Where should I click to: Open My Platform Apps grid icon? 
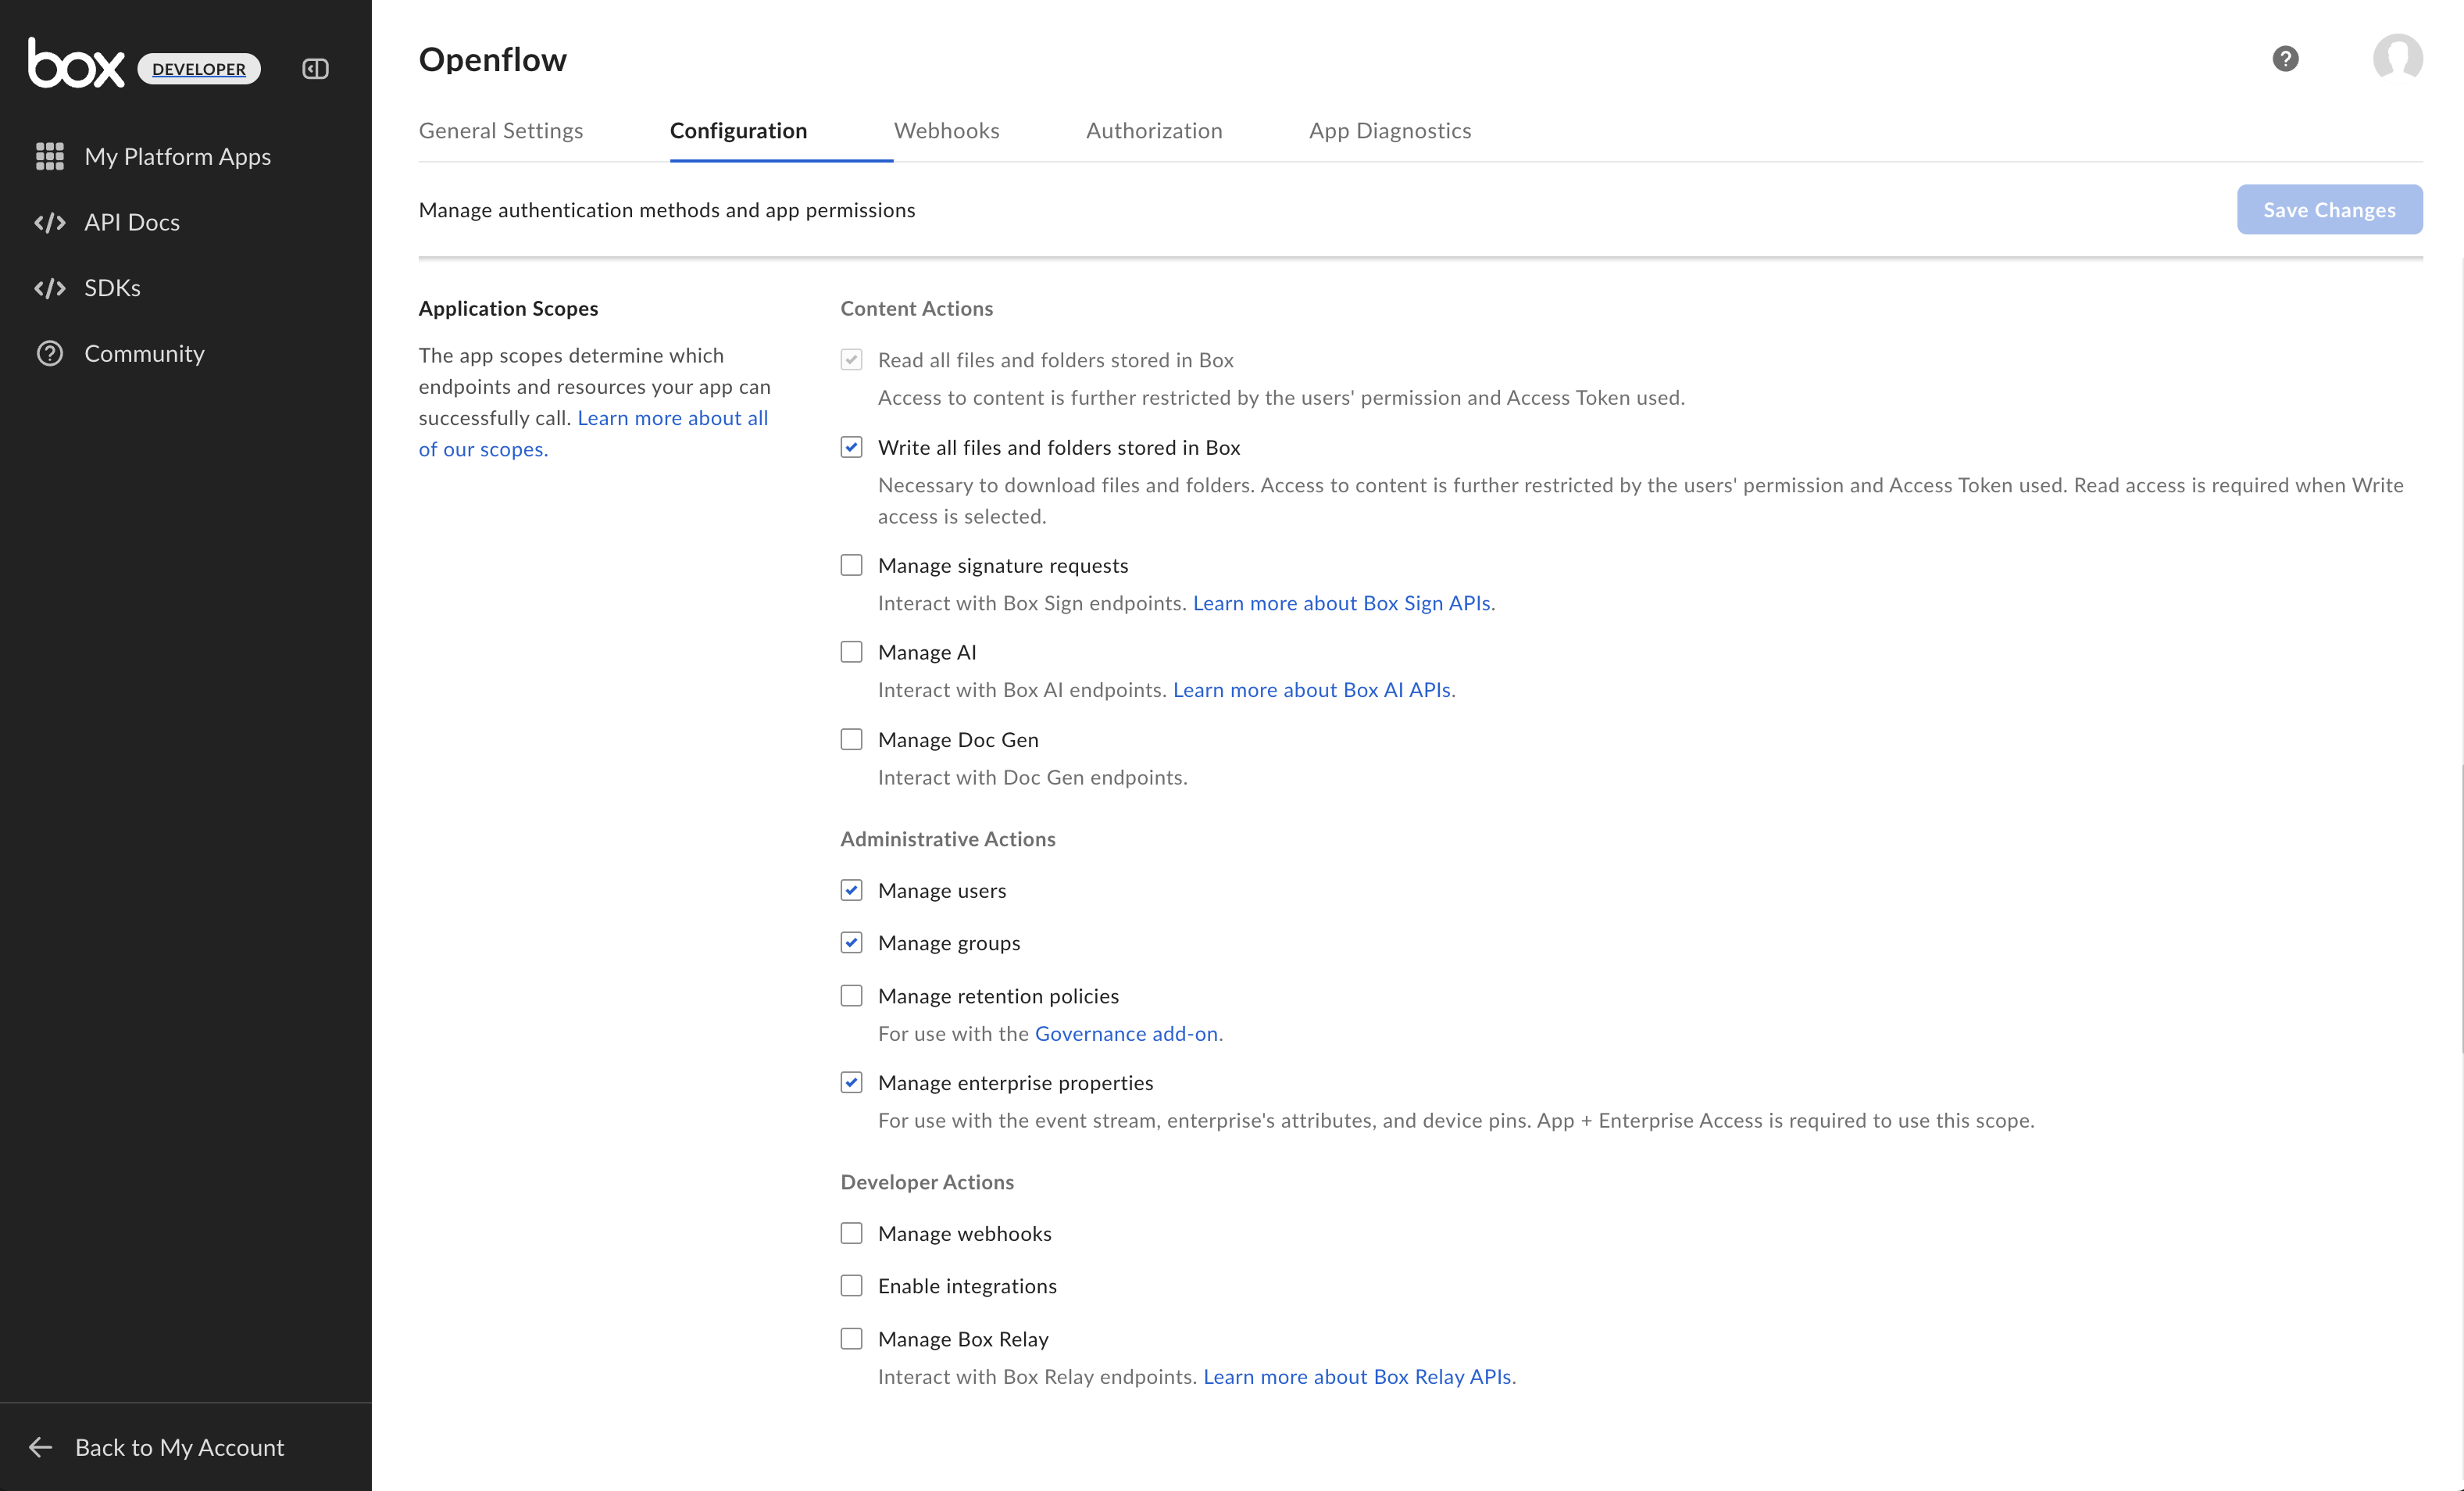pyautogui.click(x=50, y=156)
